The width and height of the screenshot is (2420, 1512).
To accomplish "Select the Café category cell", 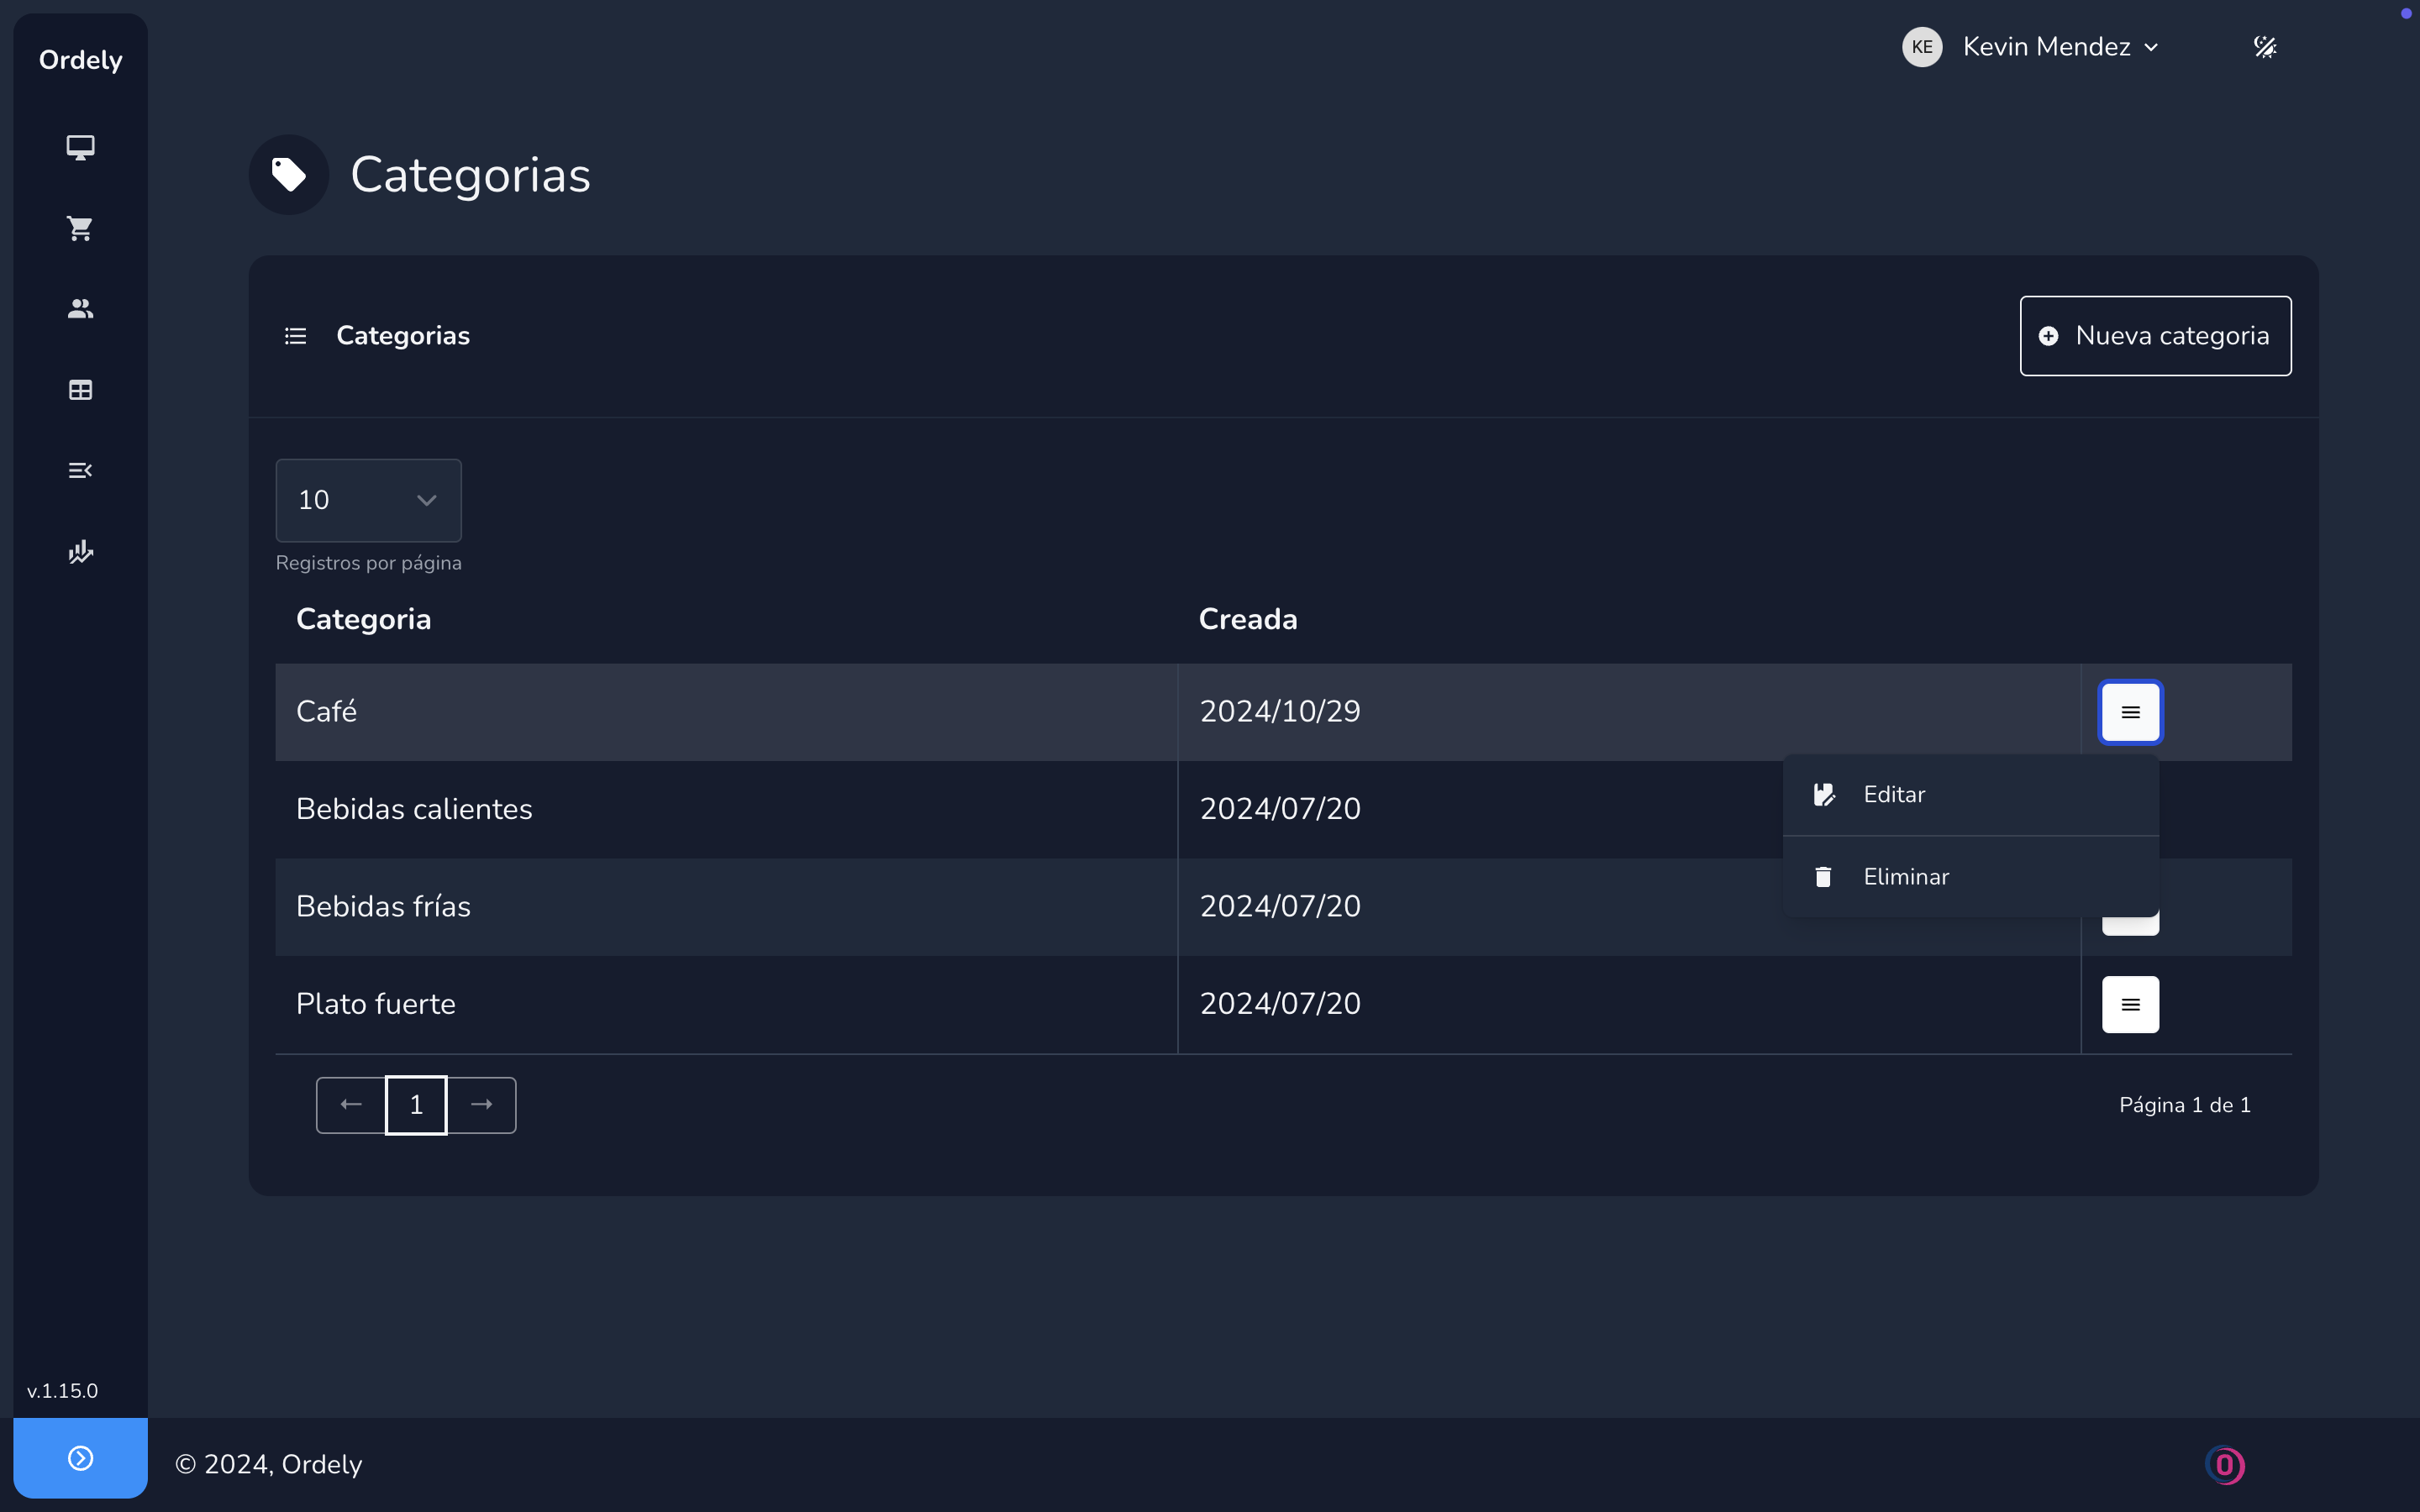I will coord(726,712).
